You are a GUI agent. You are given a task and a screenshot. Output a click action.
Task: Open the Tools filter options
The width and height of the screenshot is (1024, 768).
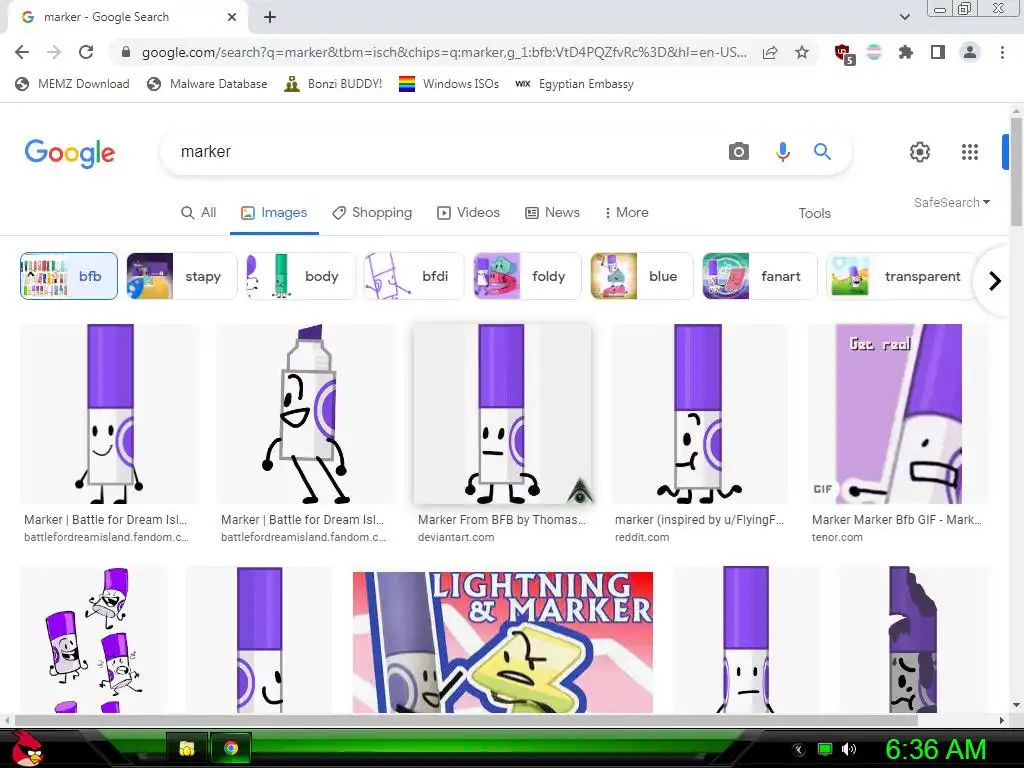(x=814, y=213)
